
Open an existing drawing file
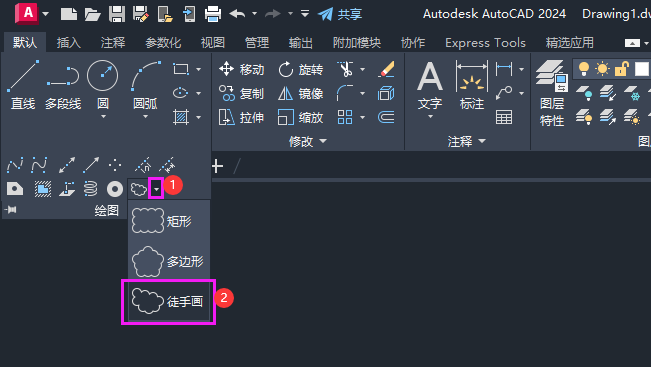[92, 14]
